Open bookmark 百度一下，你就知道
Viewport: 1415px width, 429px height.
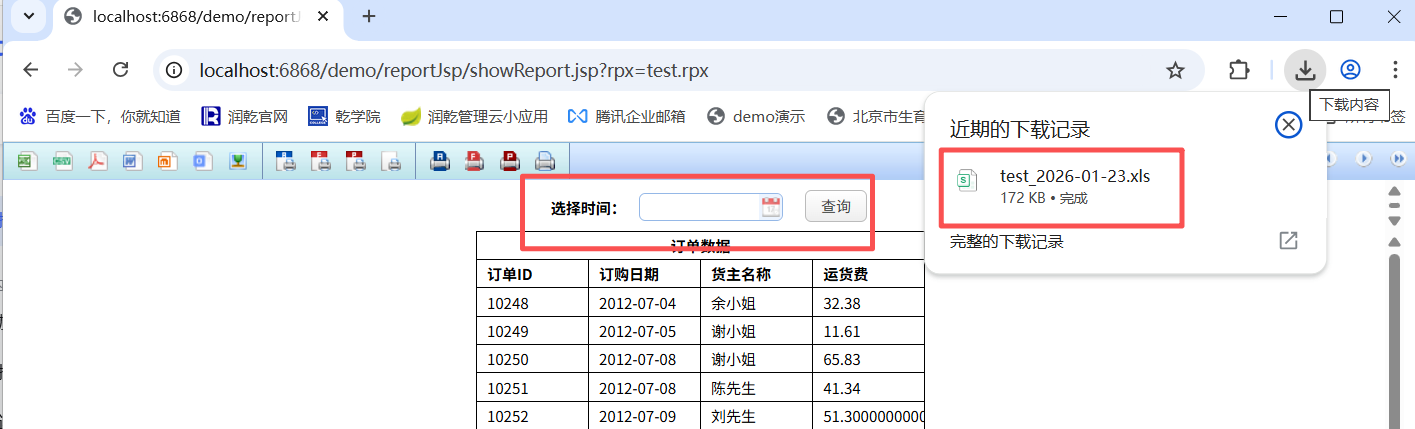pos(100,117)
